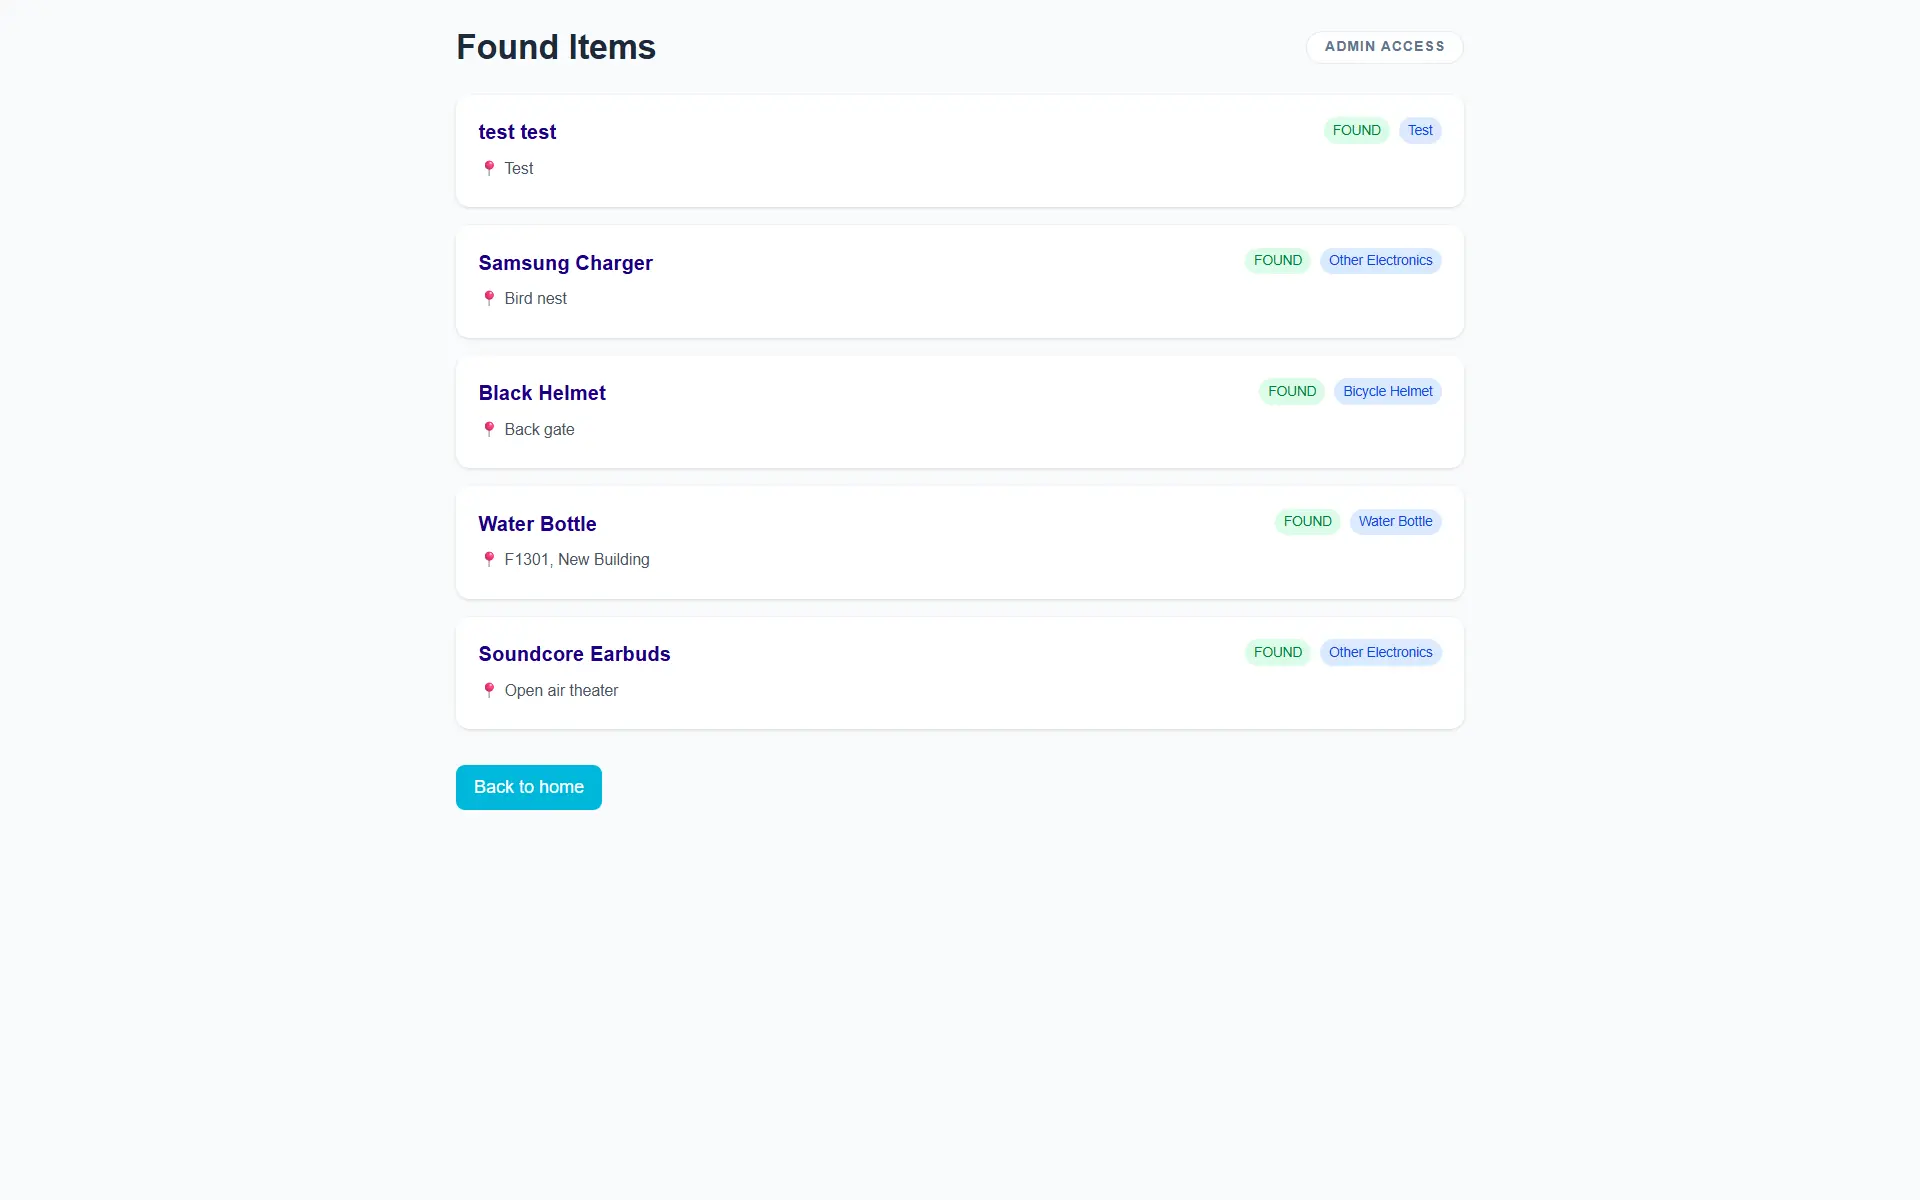Click Other Electronics tag on Samsung Charger
Image resolution: width=1920 pixels, height=1200 pixels.
click(x=1380, y=260)
